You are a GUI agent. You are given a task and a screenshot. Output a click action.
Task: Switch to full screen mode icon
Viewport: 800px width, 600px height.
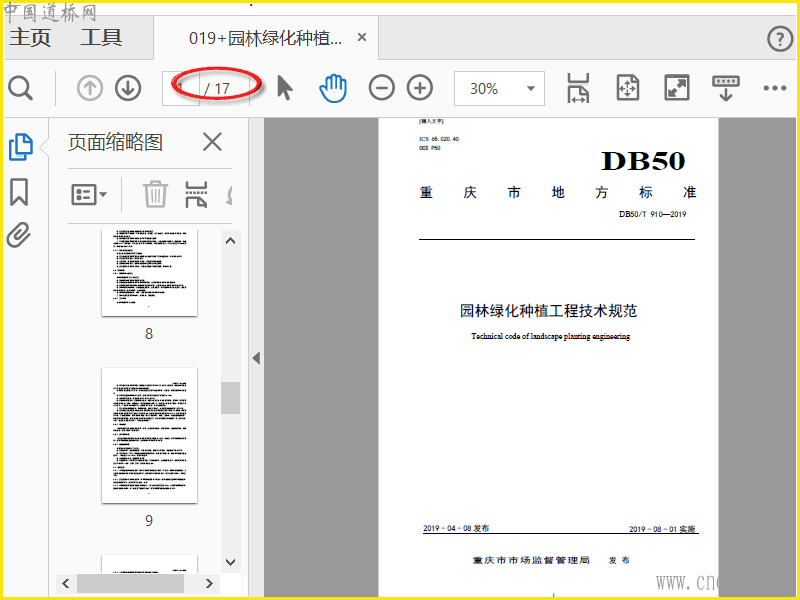(x=677, y=88)
